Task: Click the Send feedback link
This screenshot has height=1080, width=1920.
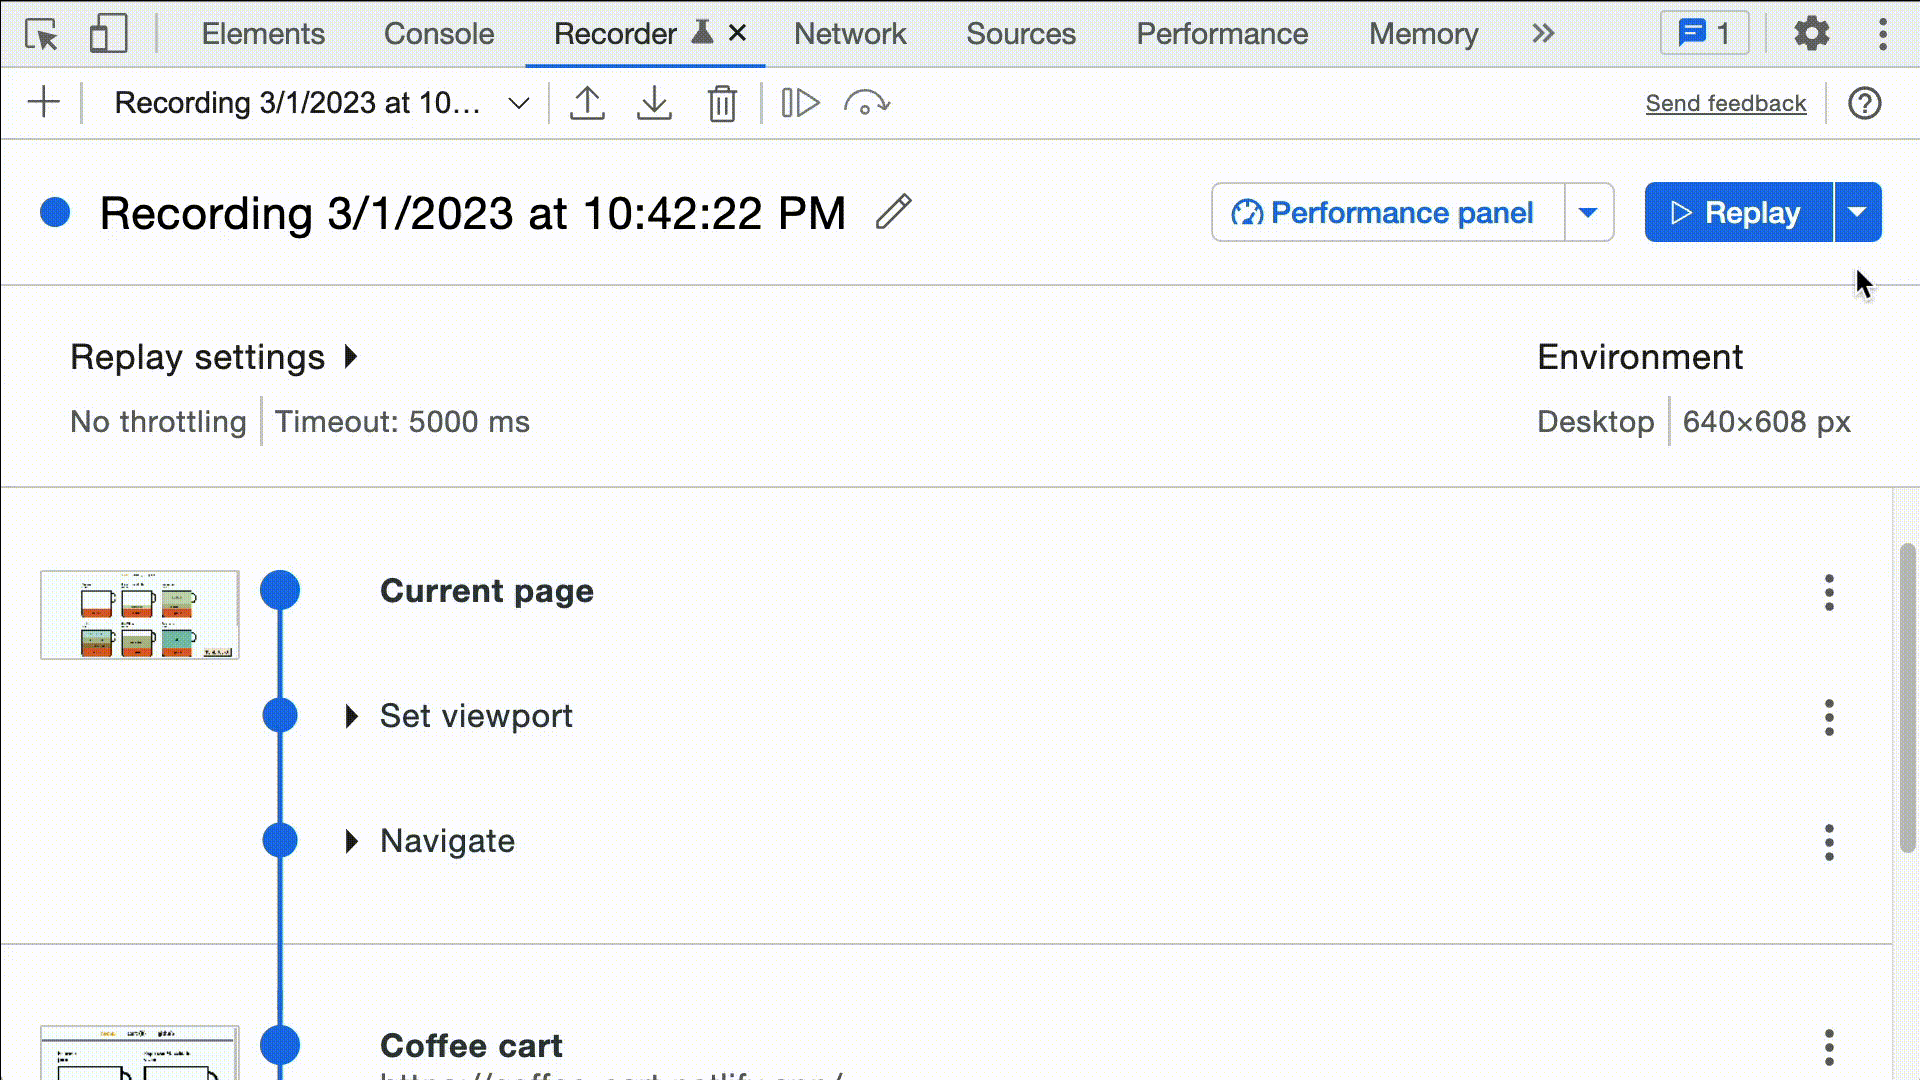Action: click(x=1726, y=103)
